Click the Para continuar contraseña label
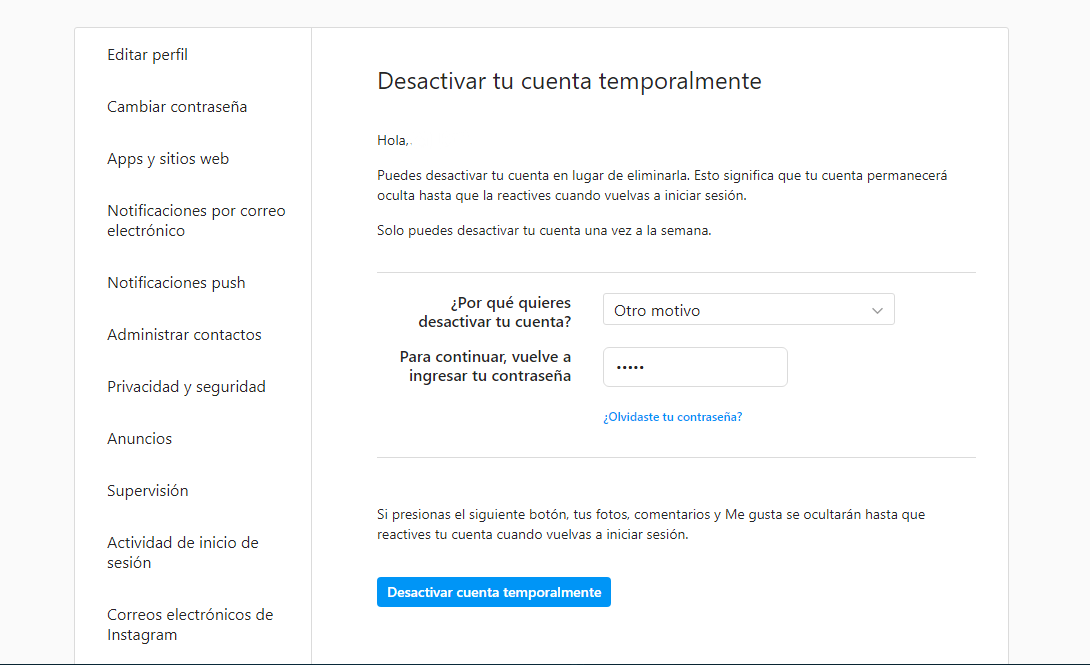 coord(485,366)
